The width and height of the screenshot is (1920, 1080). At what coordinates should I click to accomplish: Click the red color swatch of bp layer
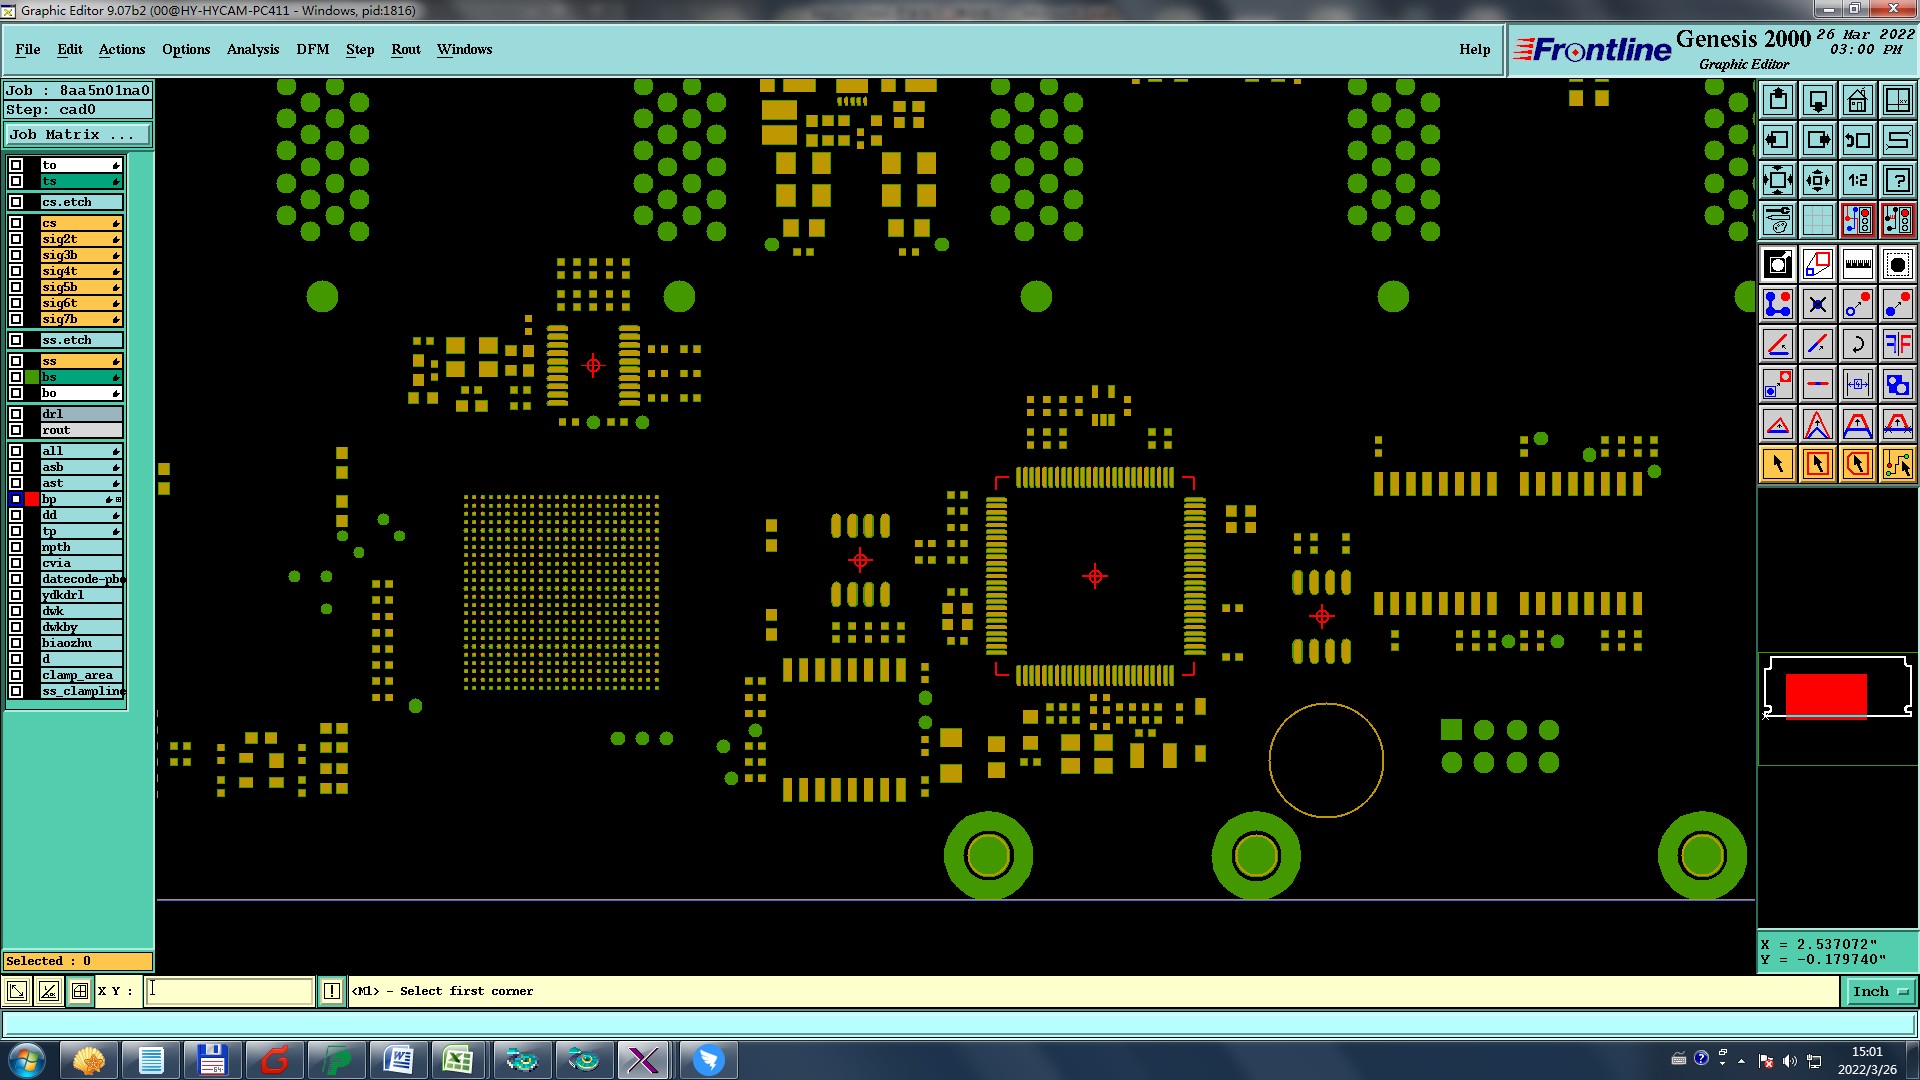click(x=32, y=499)
